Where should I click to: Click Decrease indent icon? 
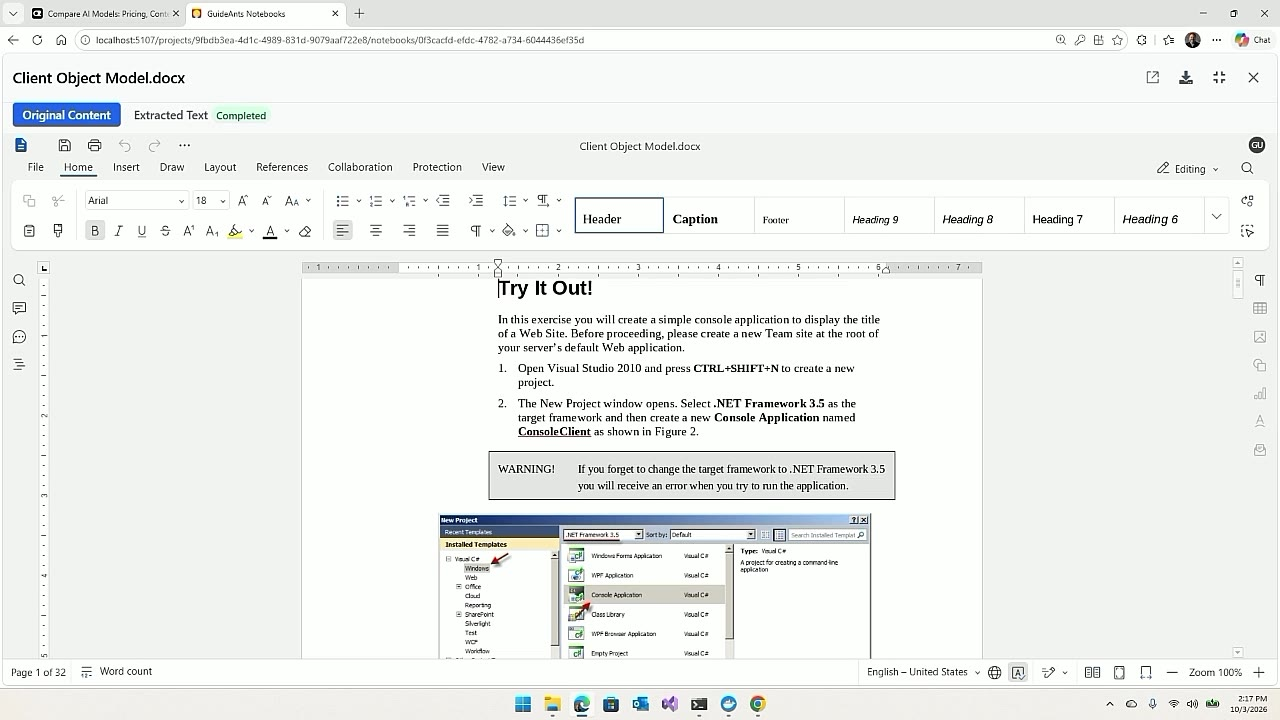[x=443, y=201]
